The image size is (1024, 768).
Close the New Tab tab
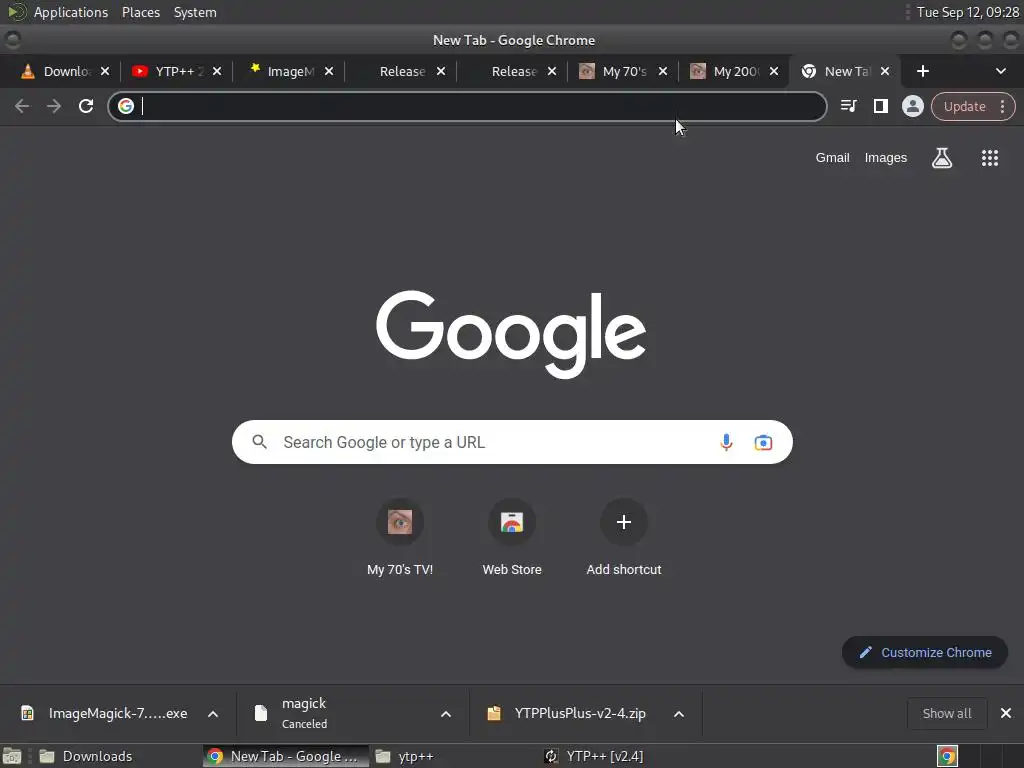click(x=885, y=71)
